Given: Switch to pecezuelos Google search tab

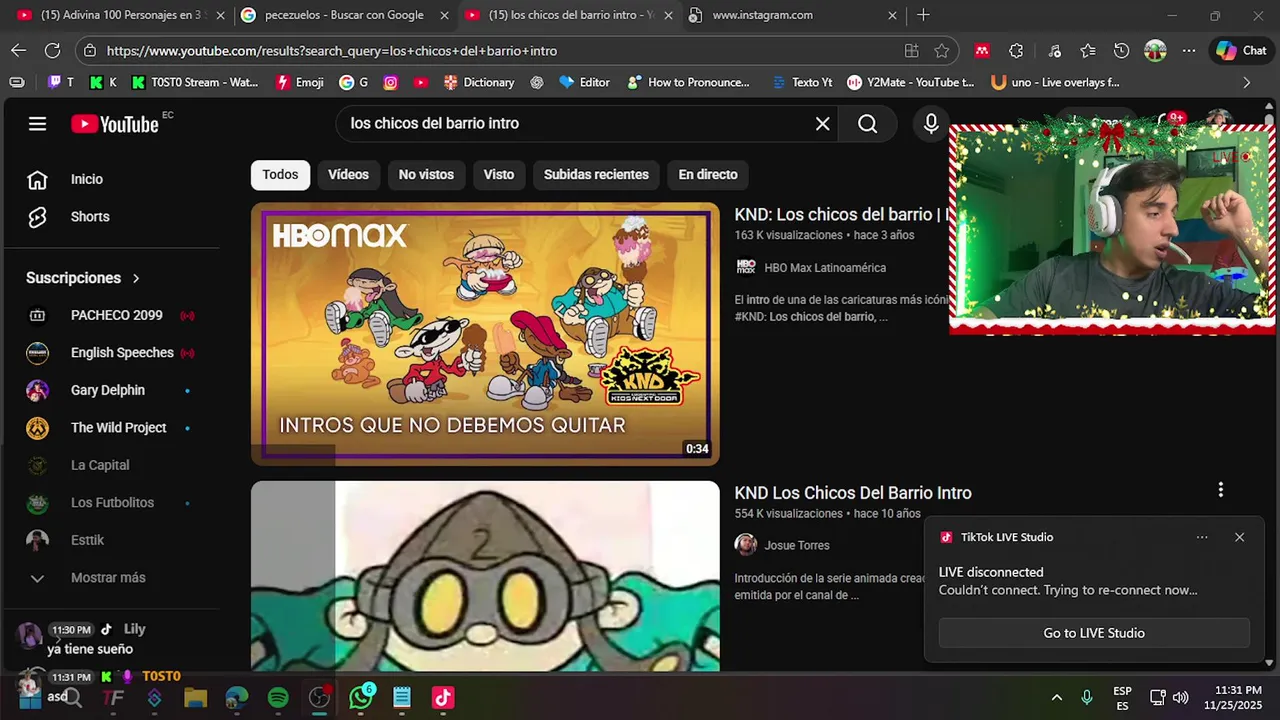Looking at the screenshot, I should 344,15.
